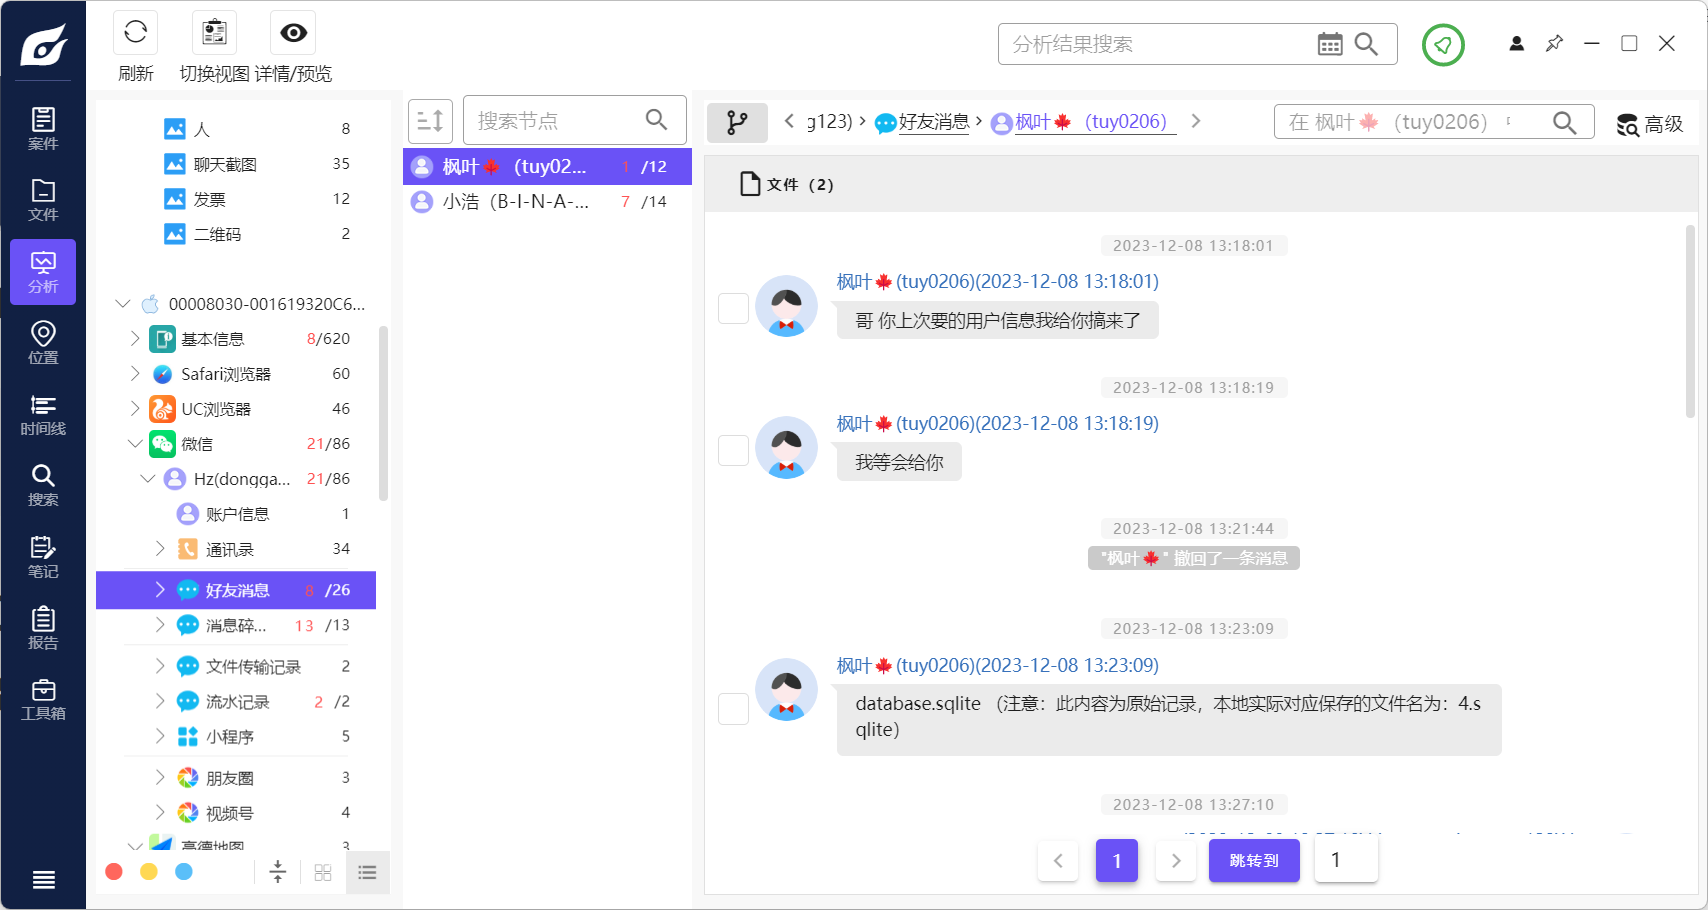This screenshot has height=910, width=1708.
Task: Click the pin window icon
Action: click(x=1554, y=44)
